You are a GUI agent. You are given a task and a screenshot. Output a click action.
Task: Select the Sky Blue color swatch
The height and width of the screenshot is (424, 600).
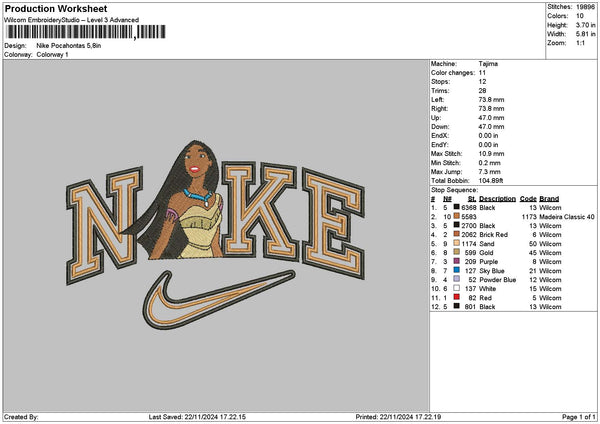point(457,270)
